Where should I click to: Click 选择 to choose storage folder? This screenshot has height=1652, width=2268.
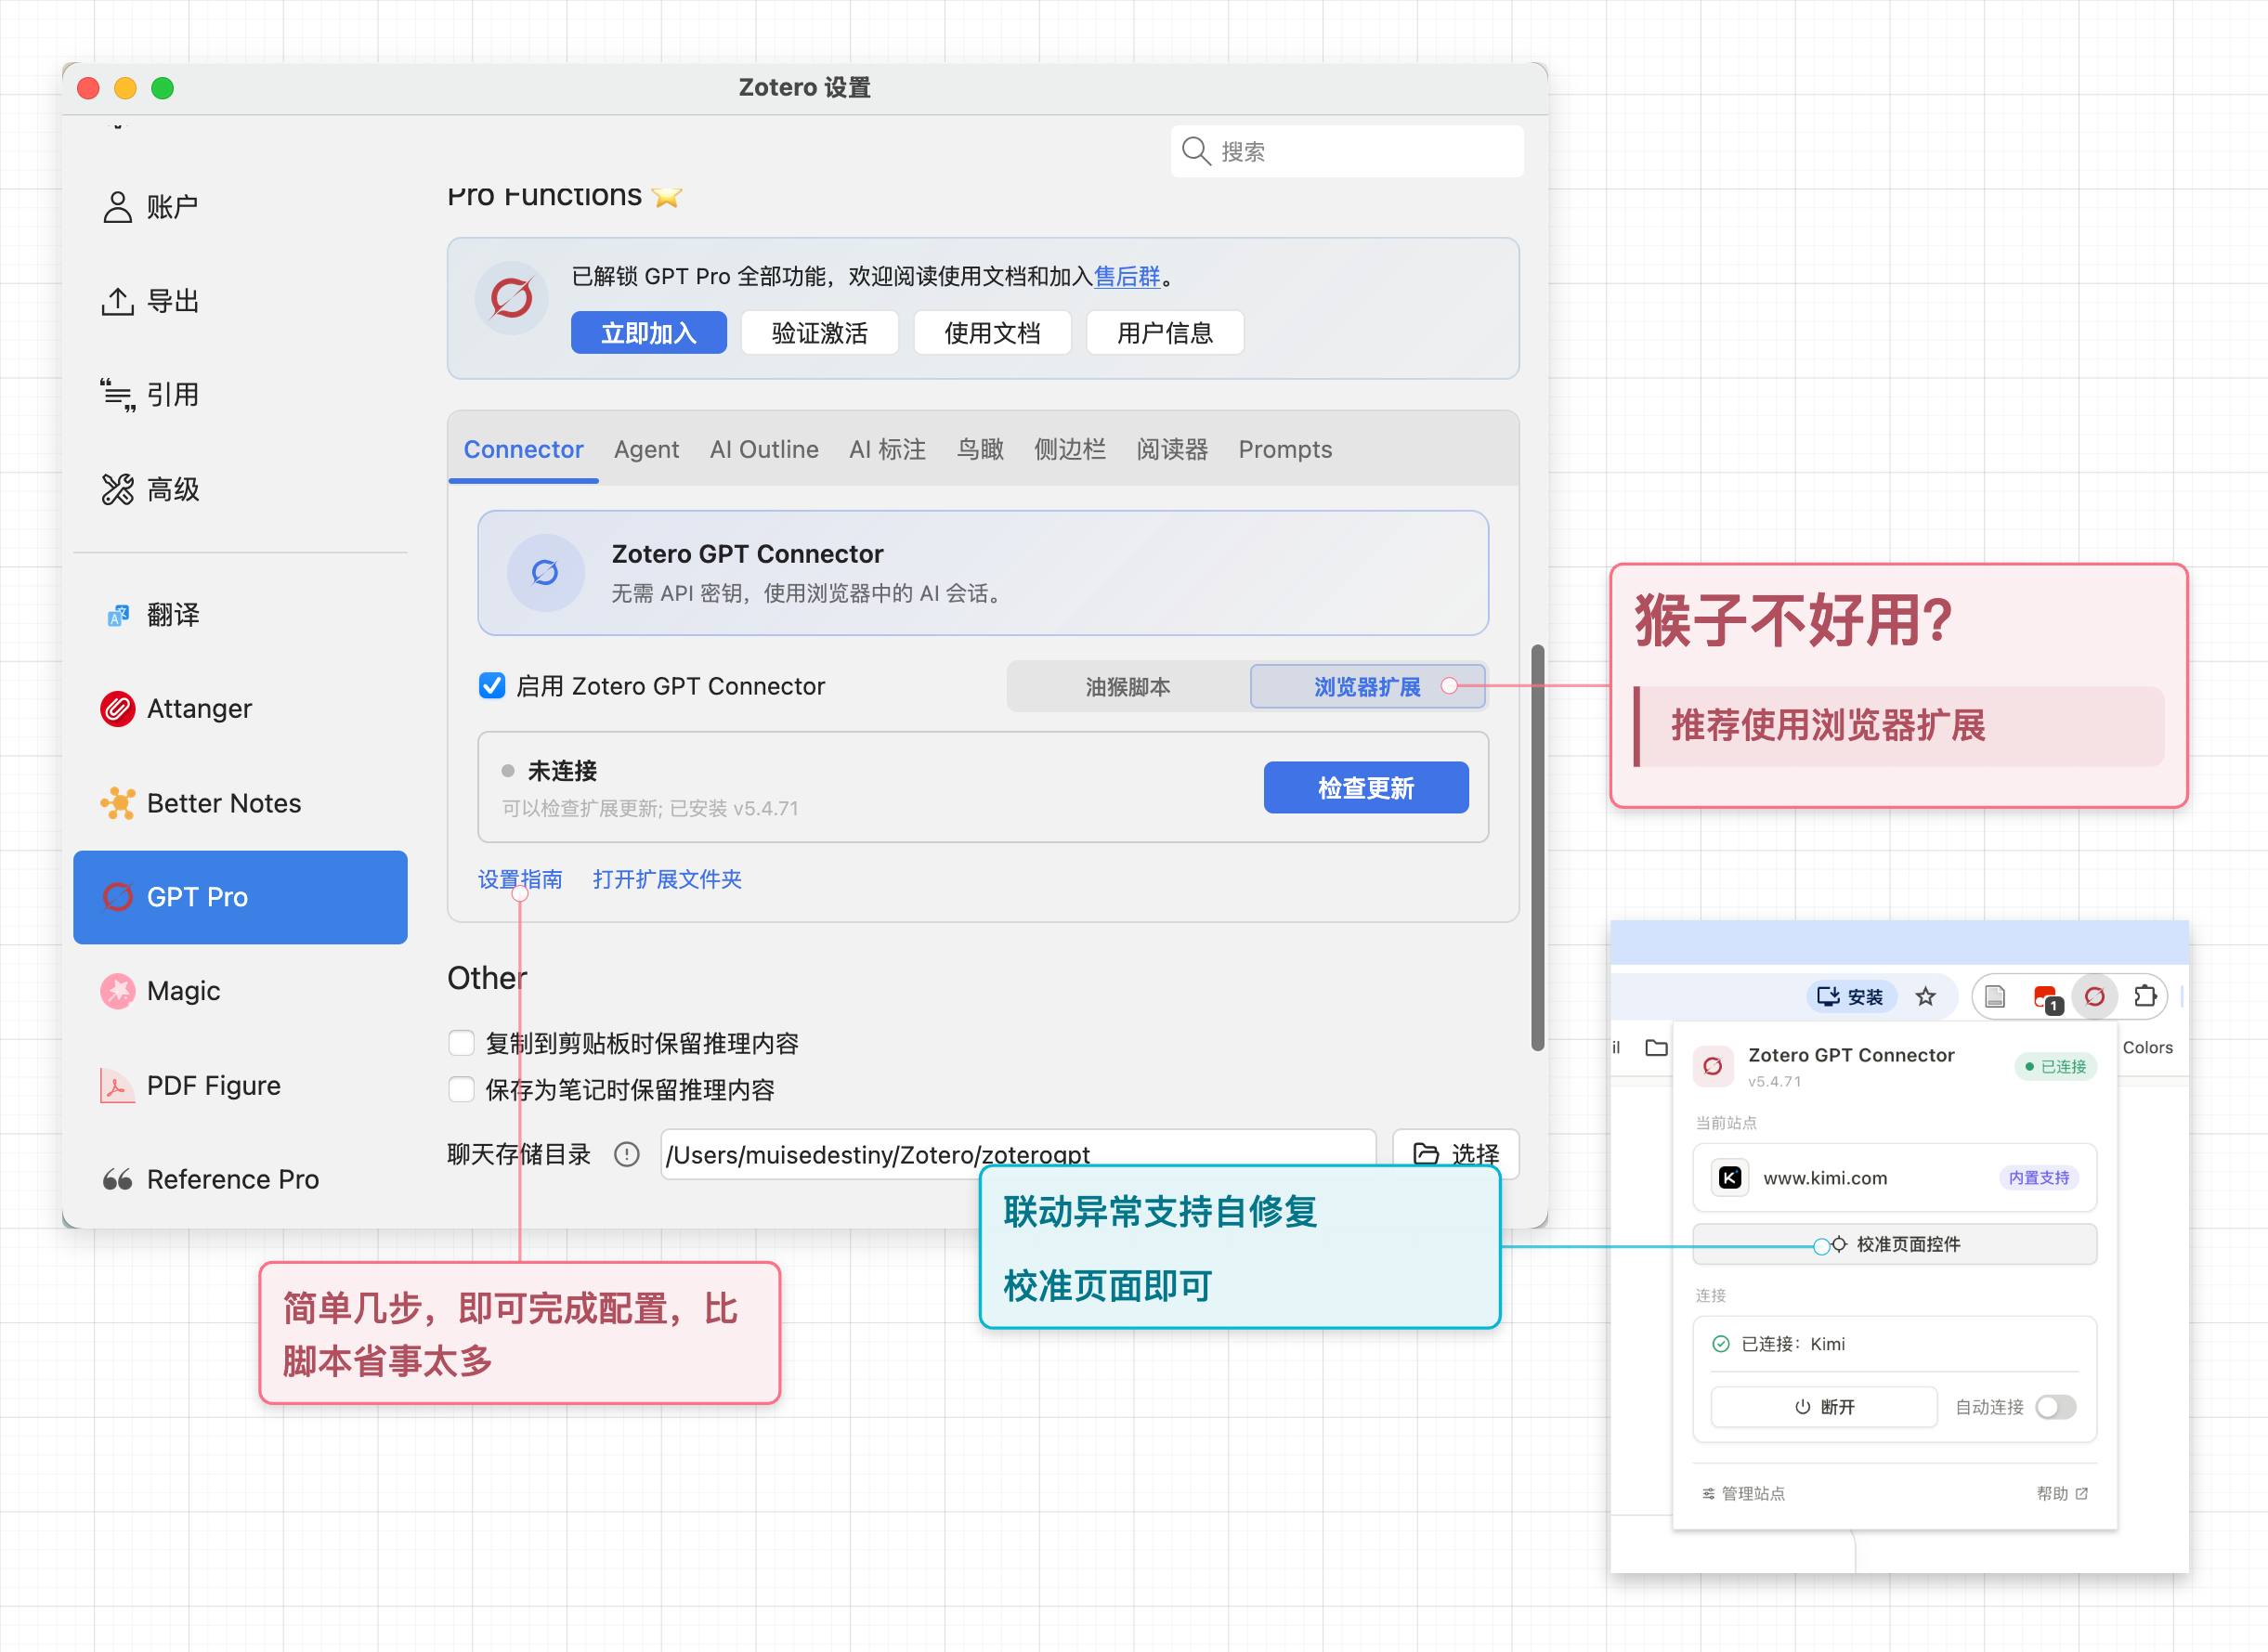click(1456, 1153)
